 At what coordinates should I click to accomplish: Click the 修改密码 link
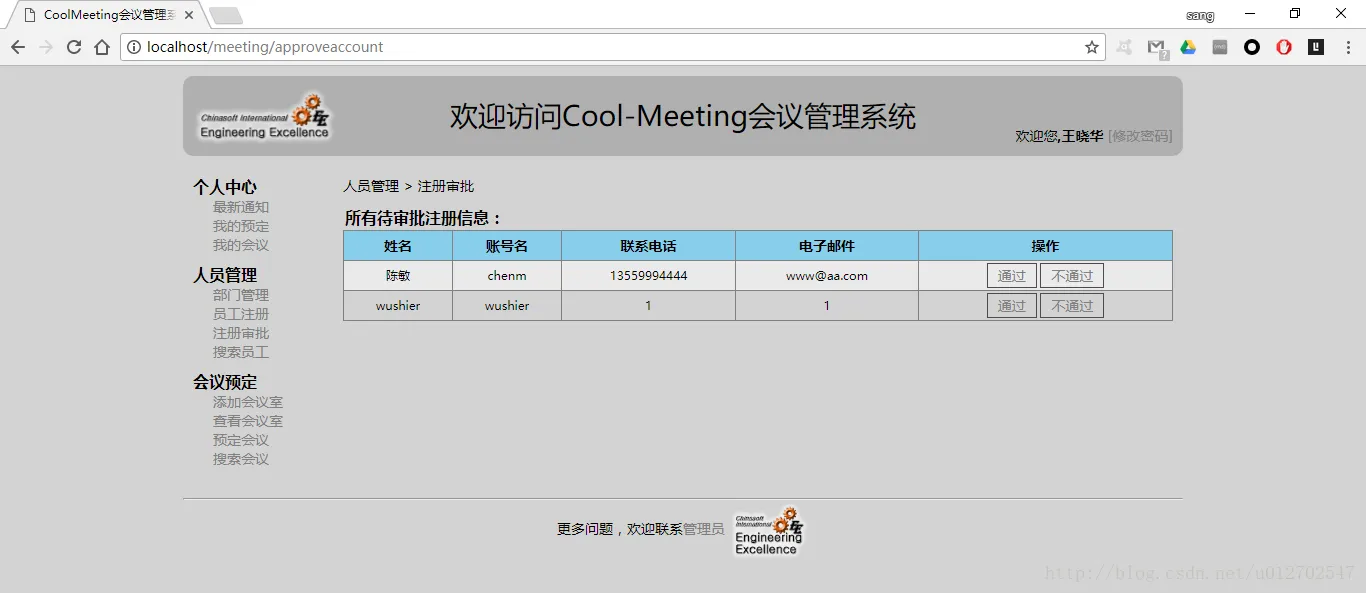point(1140,136)
